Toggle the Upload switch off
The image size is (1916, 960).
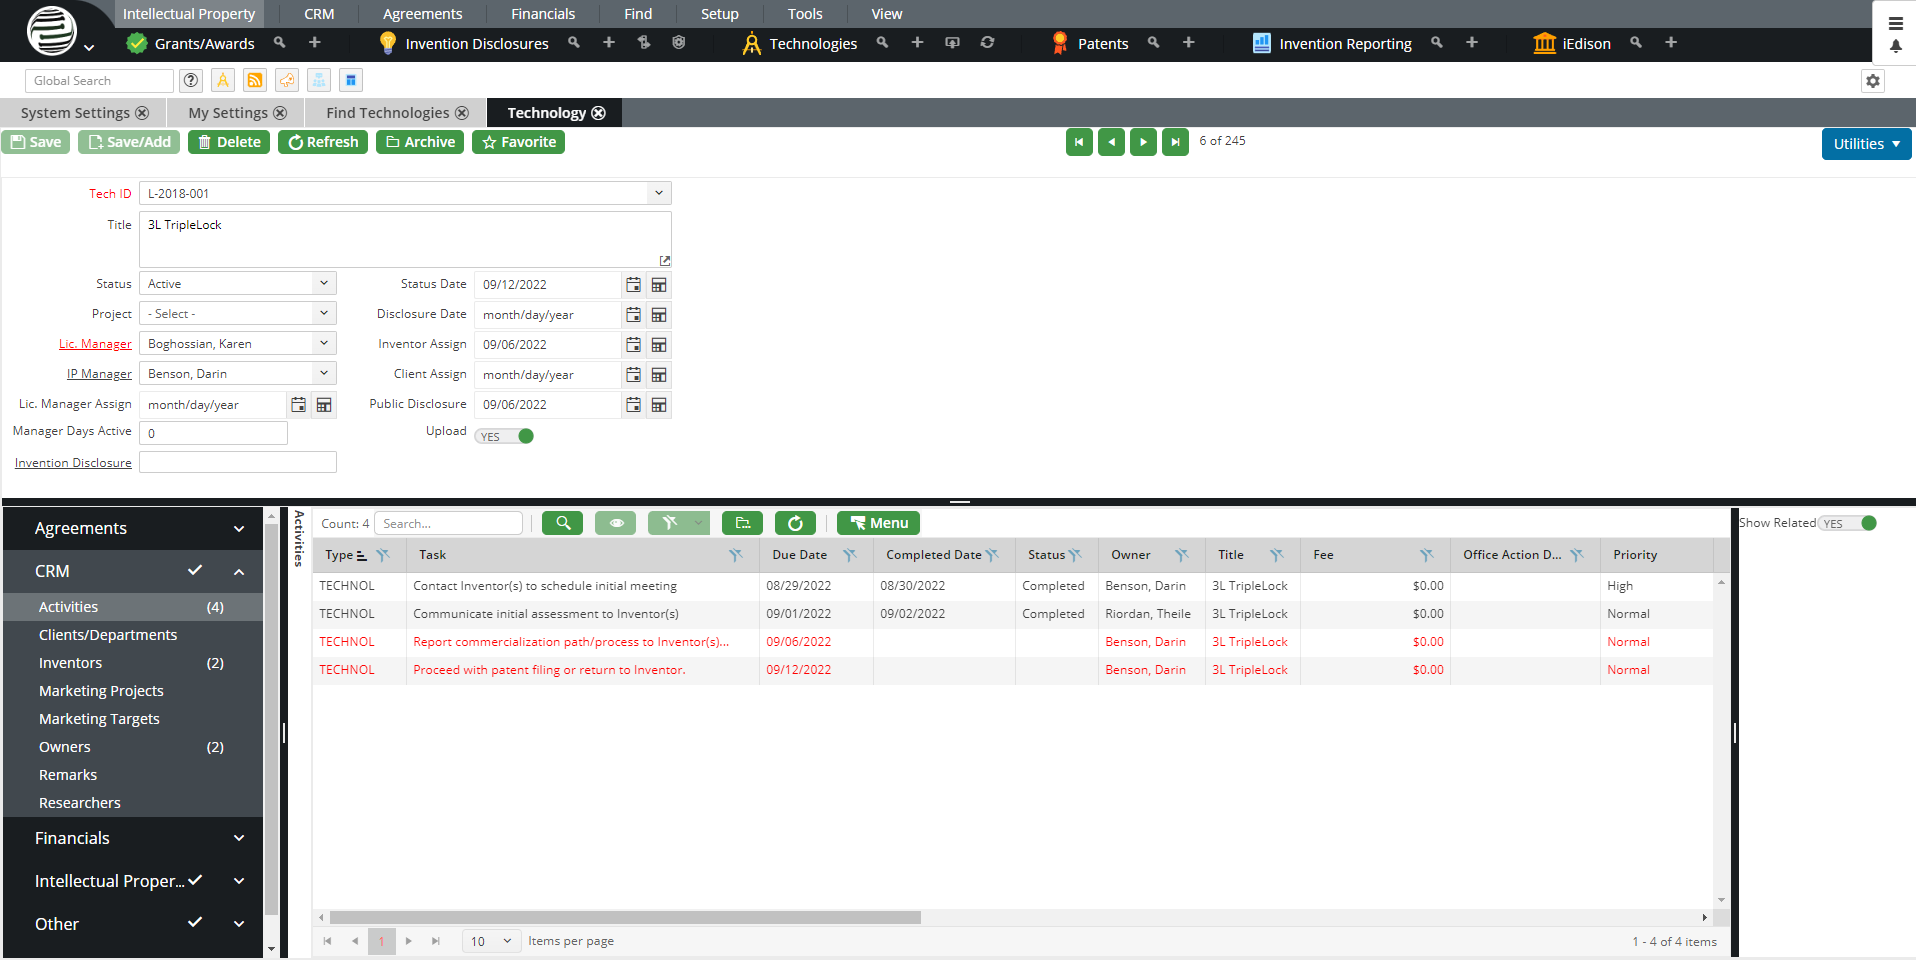505,436
